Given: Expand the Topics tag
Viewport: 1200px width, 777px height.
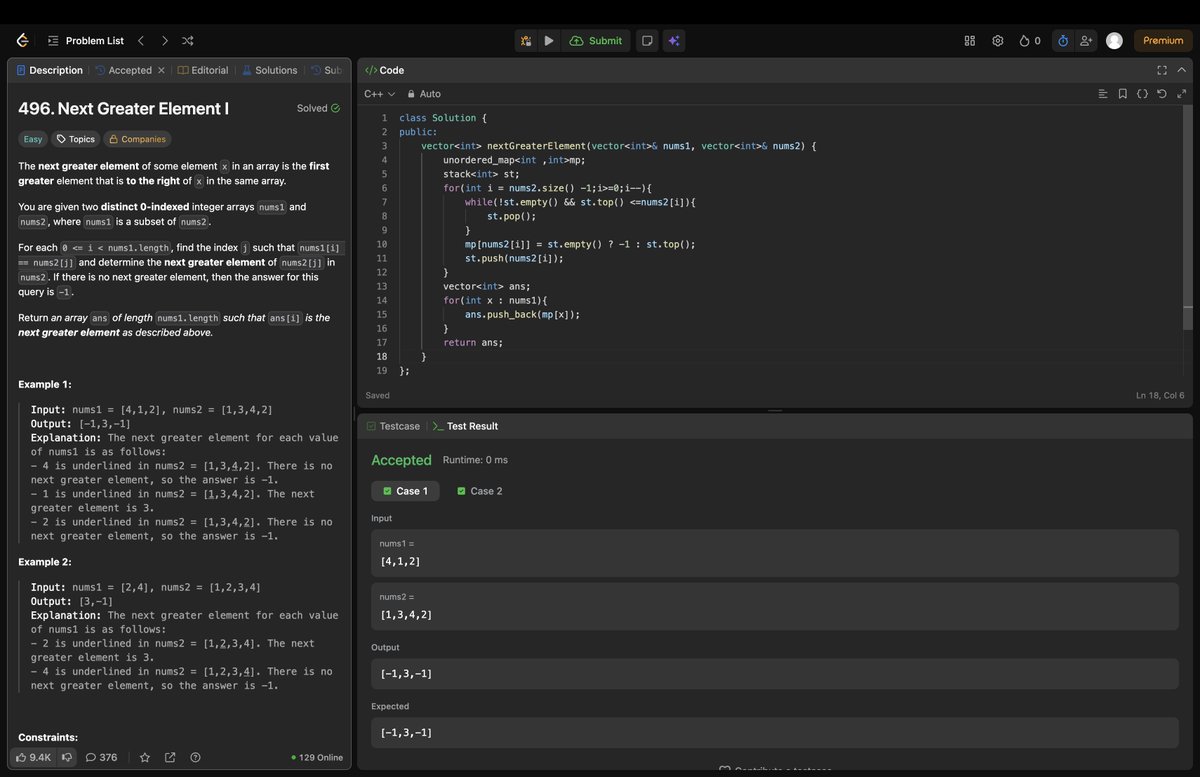Looking at the screenshot, I should pyautogui.click(x=75, y=139).
